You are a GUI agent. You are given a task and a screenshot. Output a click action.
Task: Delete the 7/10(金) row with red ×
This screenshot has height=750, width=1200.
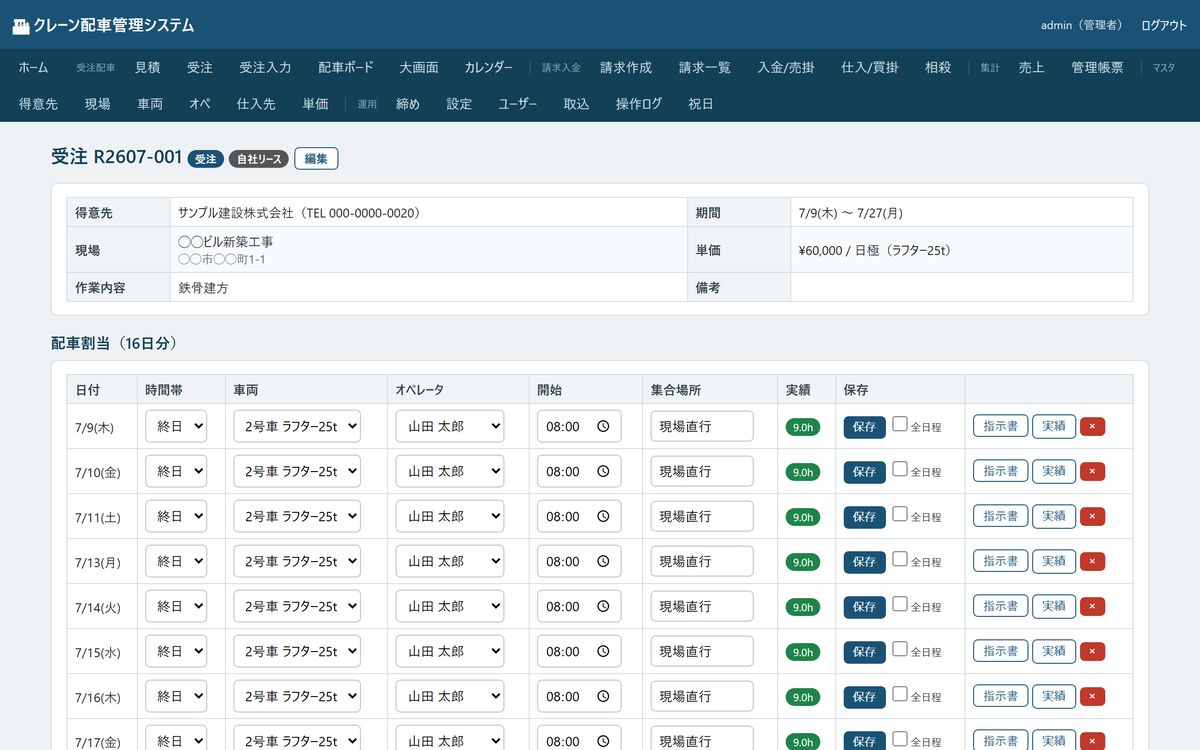point(1092,471)
